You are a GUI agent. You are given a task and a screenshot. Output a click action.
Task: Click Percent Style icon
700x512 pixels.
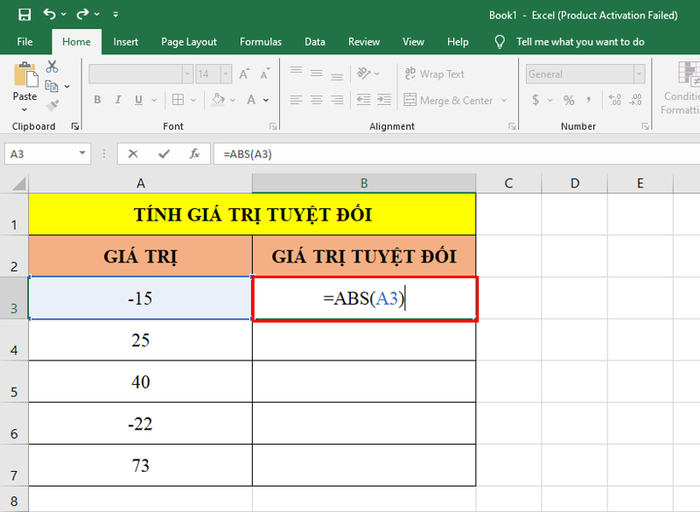(x=569, y=100)
